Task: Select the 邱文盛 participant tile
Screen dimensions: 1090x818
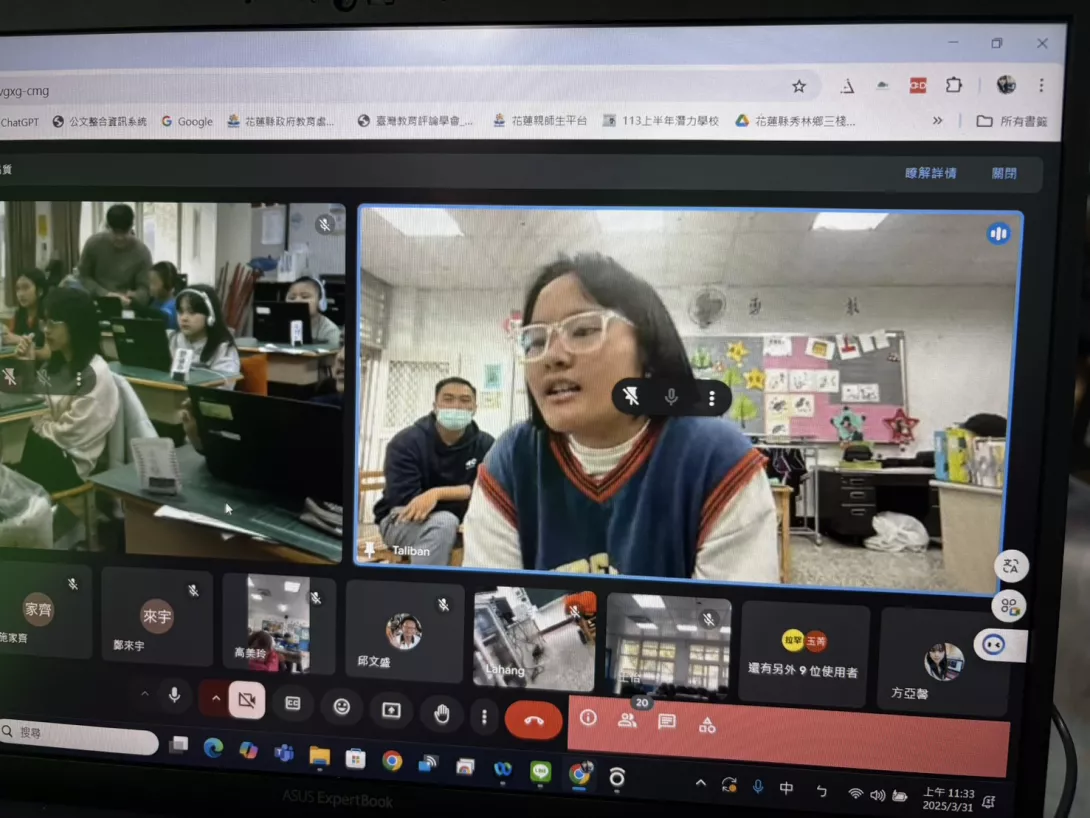Action: (404, 631)
